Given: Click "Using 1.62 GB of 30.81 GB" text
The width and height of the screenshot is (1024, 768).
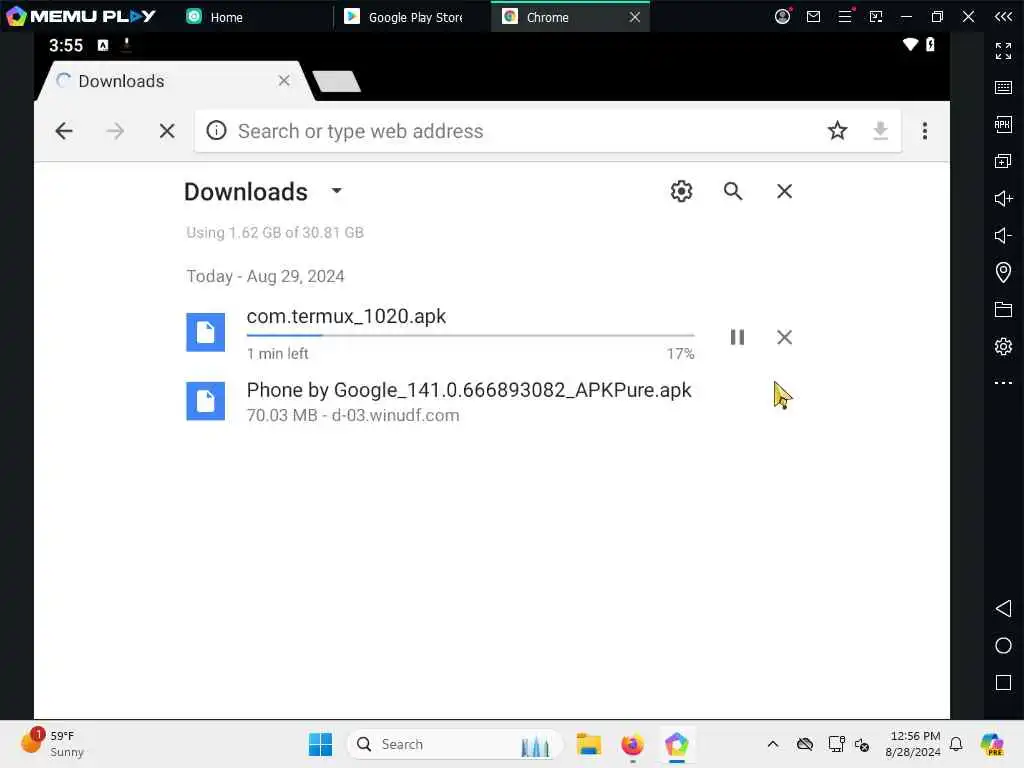Looking at the screenshot, I should point(275,232).
